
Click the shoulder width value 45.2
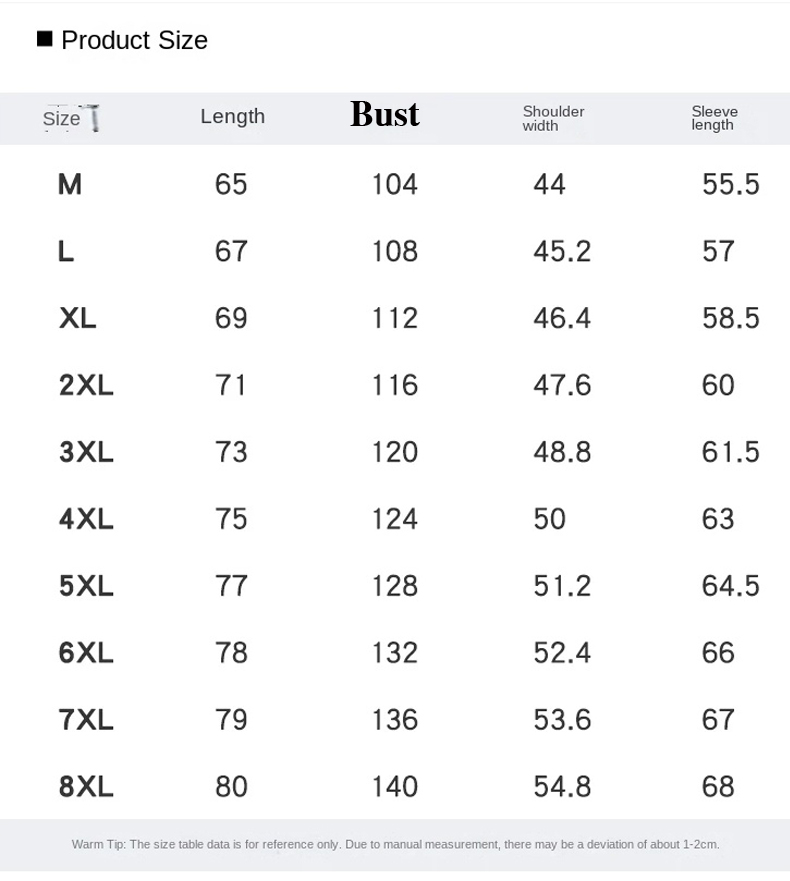click(562, 251)
